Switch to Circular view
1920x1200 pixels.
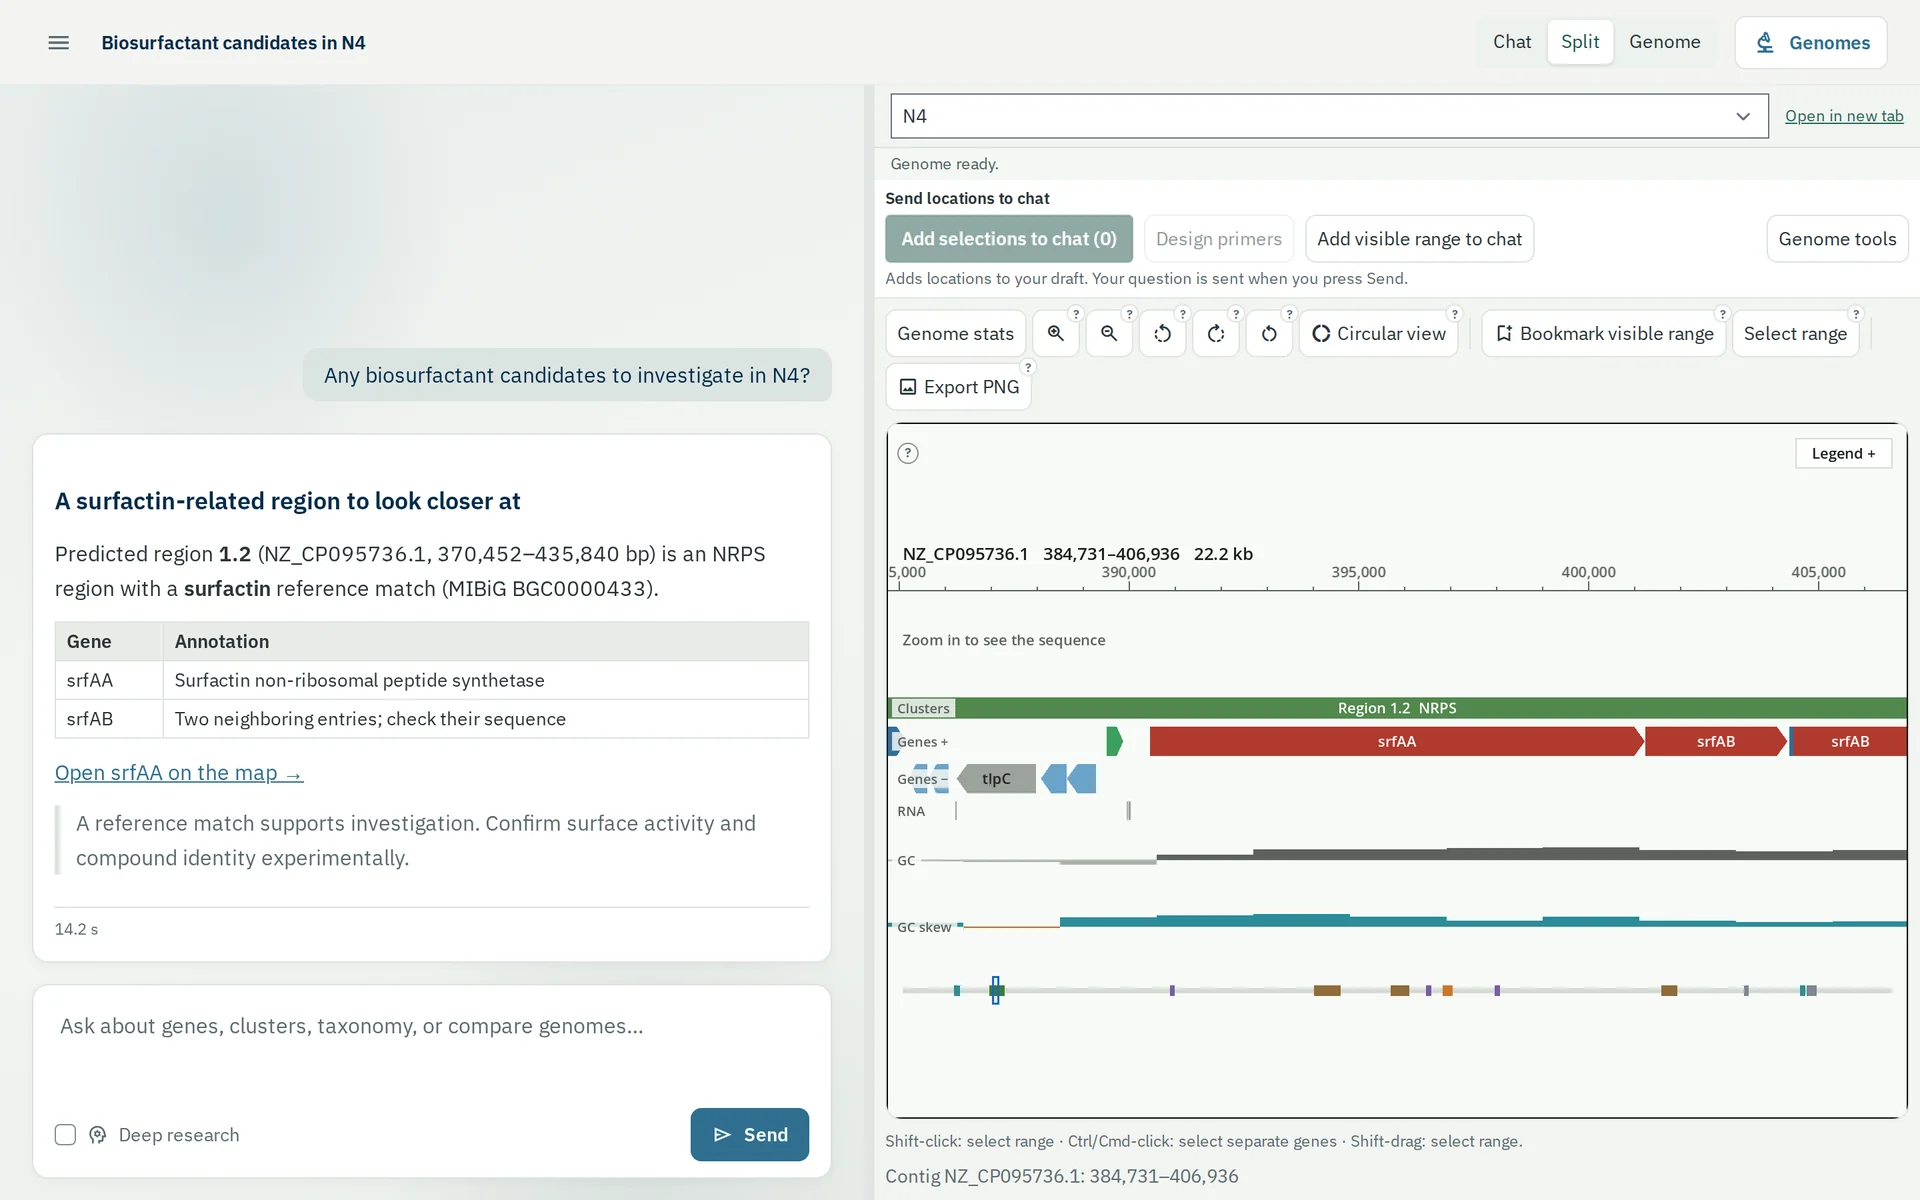click(x=1378, y=334)
